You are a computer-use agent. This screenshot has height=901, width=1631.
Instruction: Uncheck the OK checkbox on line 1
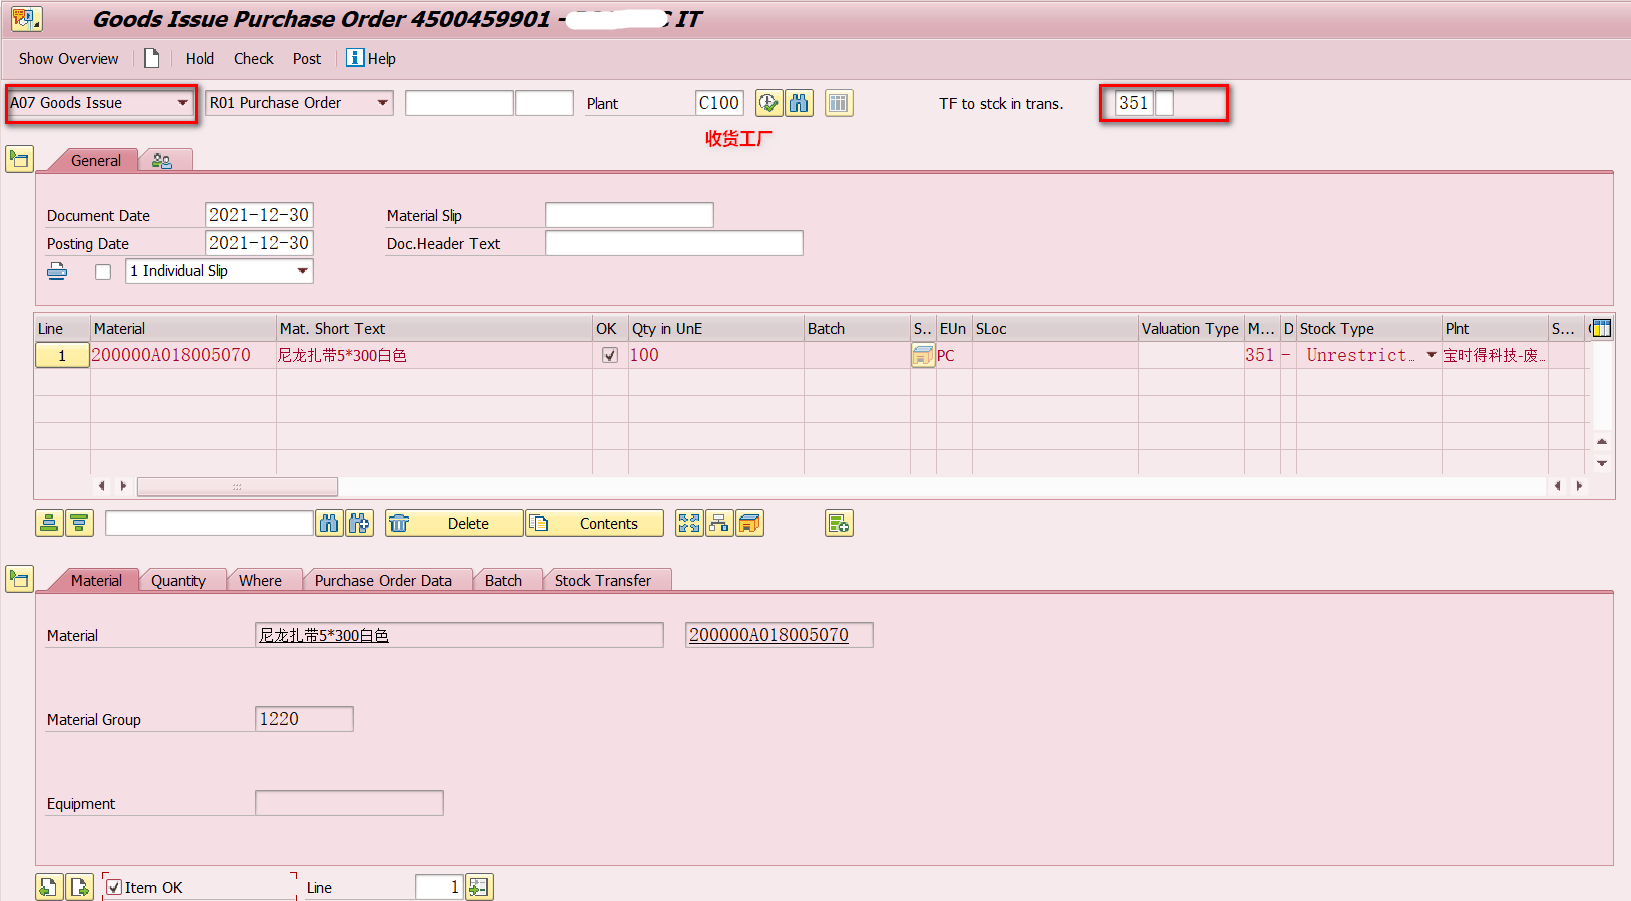click(x=609, y=355)
